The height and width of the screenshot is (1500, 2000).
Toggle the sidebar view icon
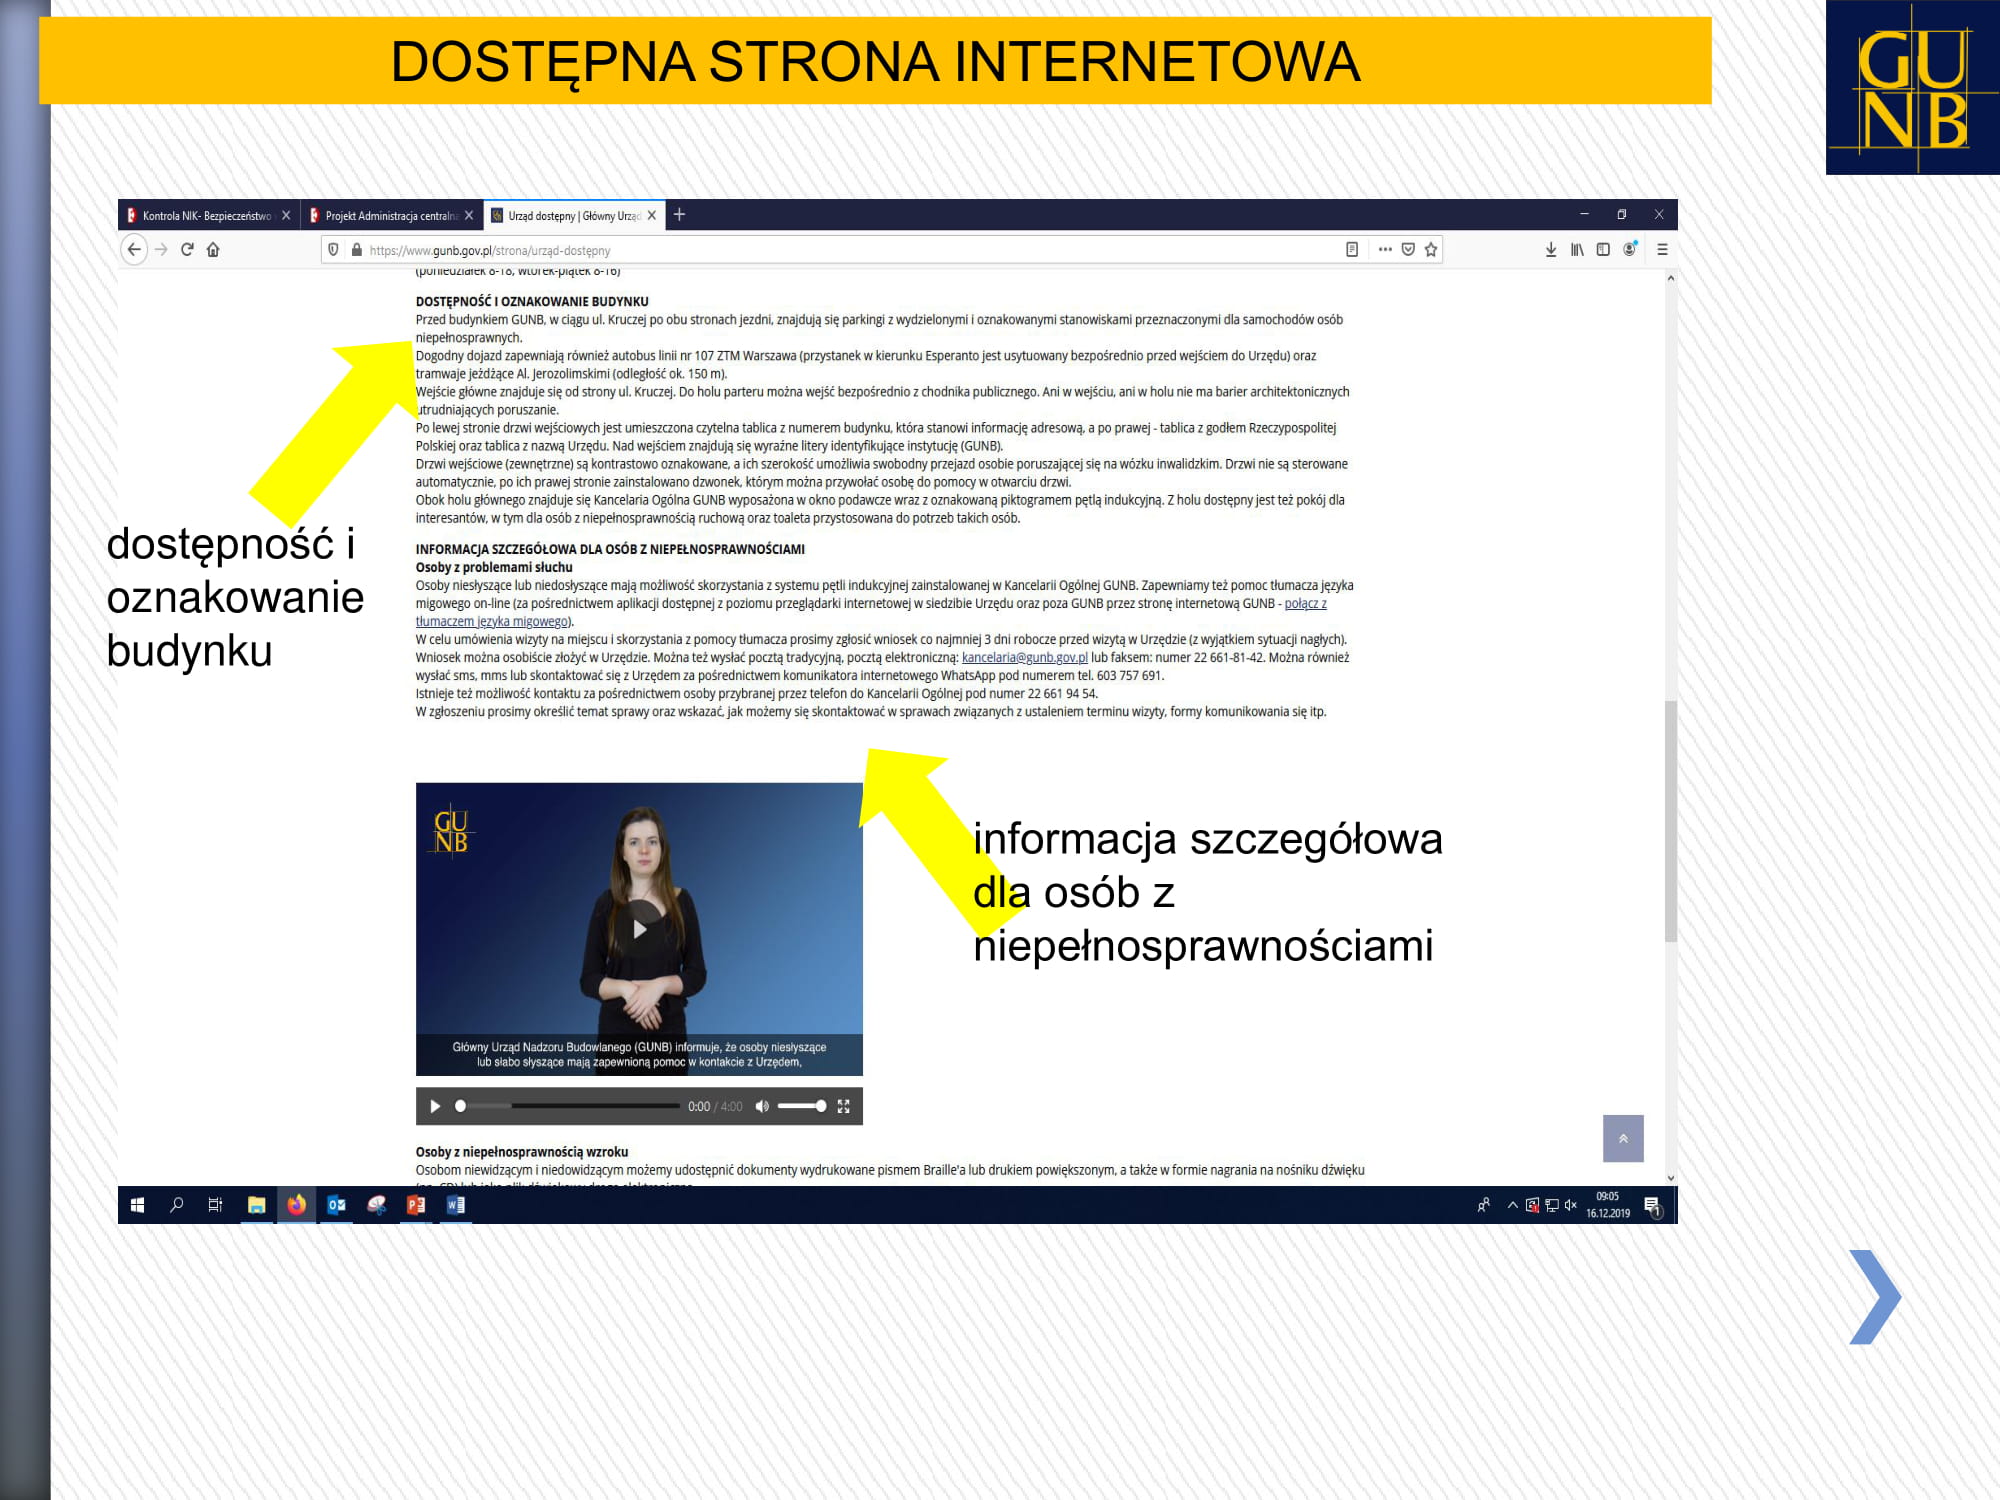click(x=1603, y=250)
